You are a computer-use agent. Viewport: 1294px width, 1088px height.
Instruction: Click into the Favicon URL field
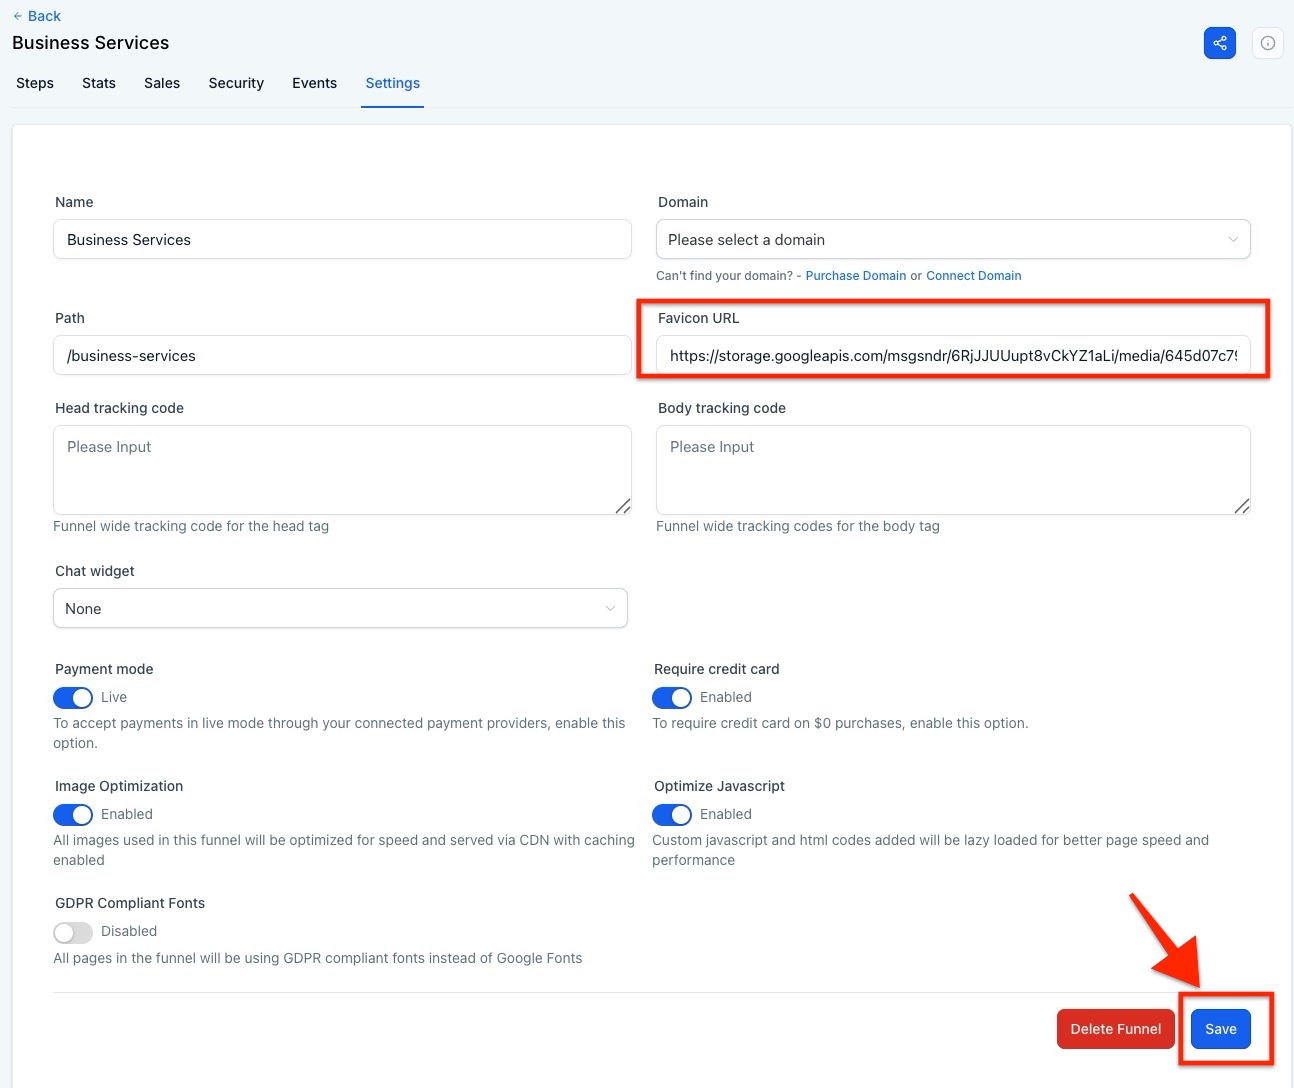point(952,356)
